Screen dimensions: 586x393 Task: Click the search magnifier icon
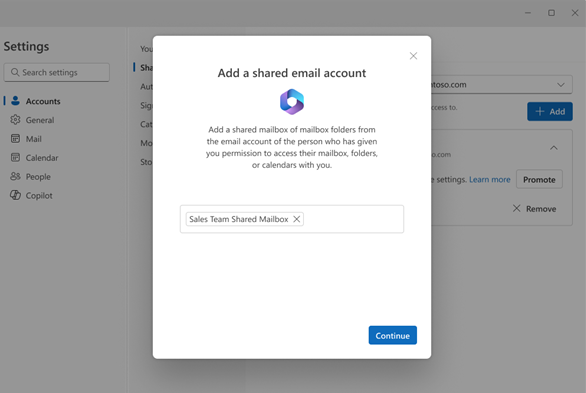(x=15, y=72)
